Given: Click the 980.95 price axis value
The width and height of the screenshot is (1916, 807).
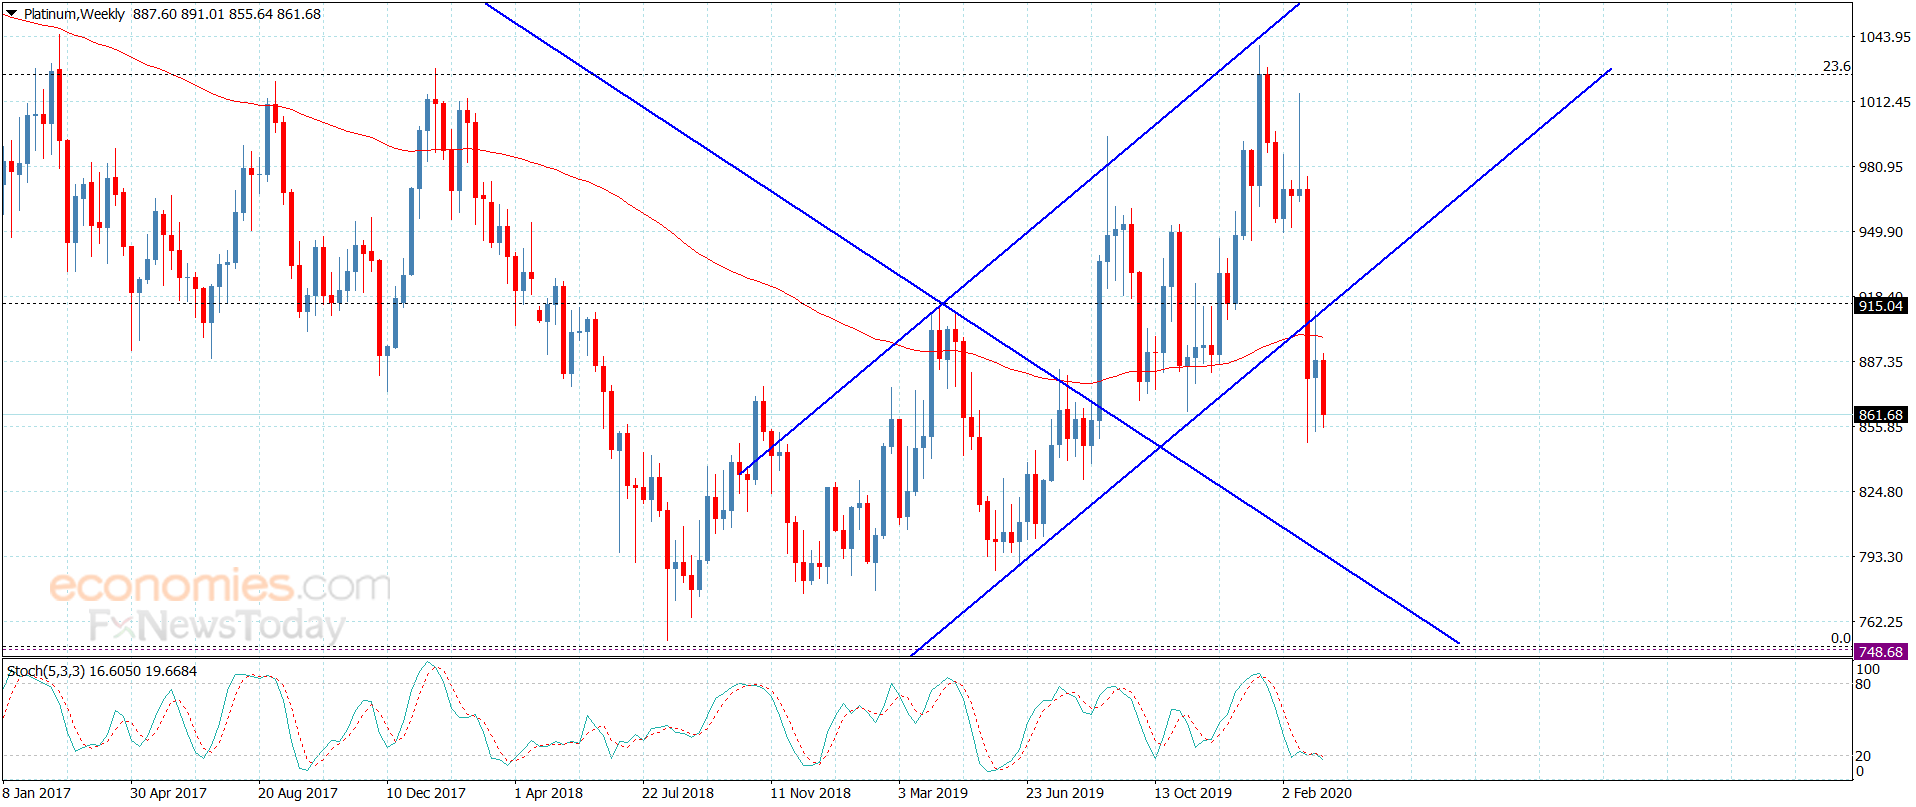Looking at the screenshot, I should (x=1880, y=167).
